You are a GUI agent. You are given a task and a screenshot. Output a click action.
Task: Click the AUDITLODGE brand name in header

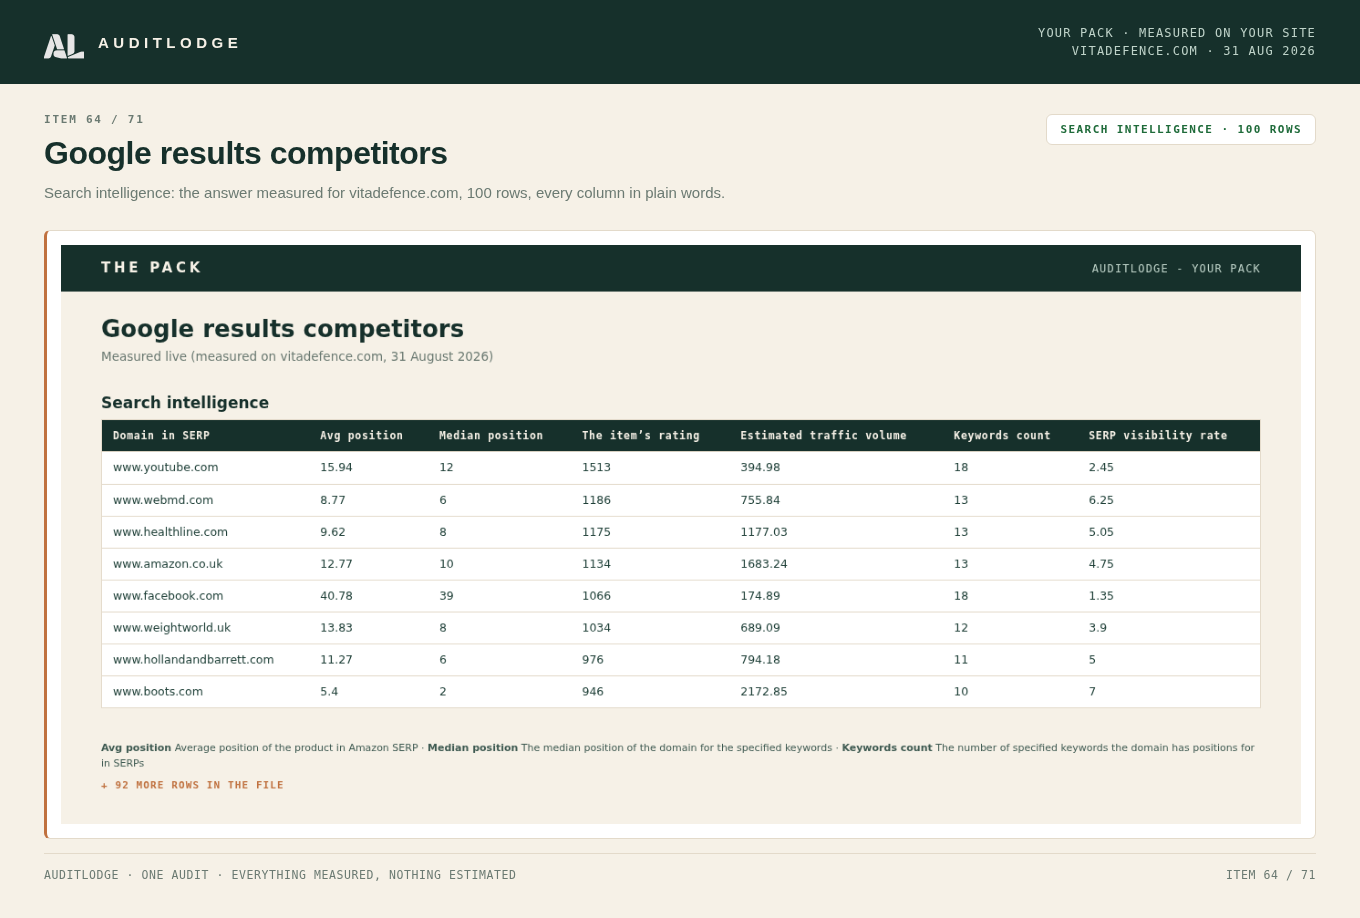(x=169, y=43)
